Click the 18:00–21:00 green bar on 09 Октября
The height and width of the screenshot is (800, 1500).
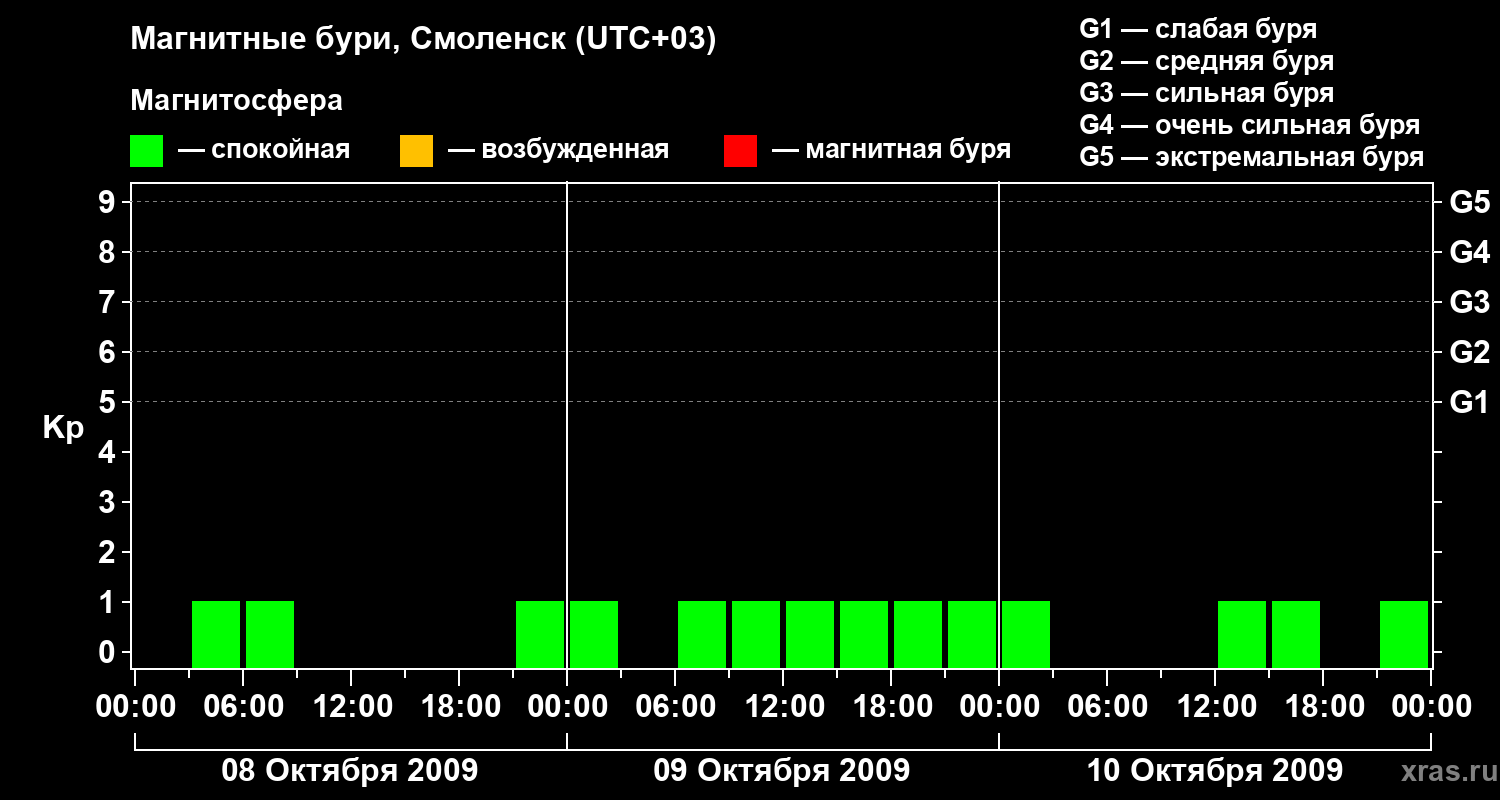point(918,634)
